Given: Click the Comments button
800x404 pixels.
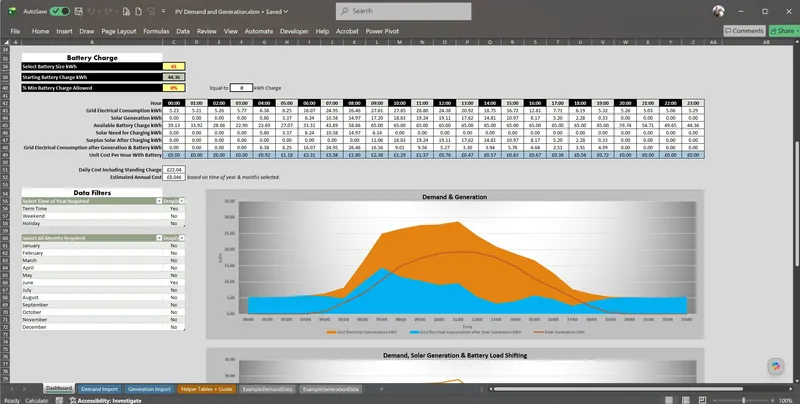Looking at the screenshot, I should [744, 31].
